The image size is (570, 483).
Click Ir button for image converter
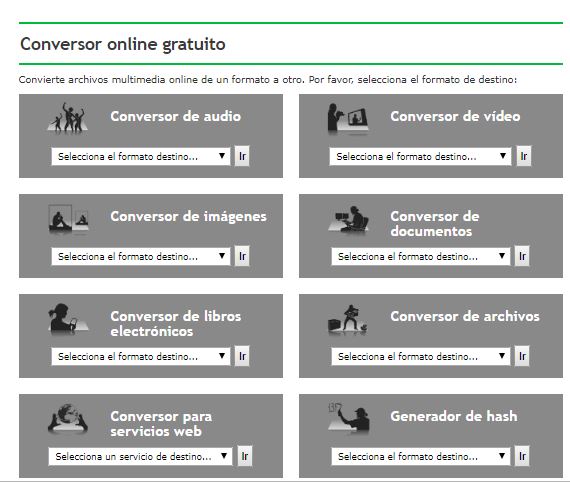pos(242,256)
